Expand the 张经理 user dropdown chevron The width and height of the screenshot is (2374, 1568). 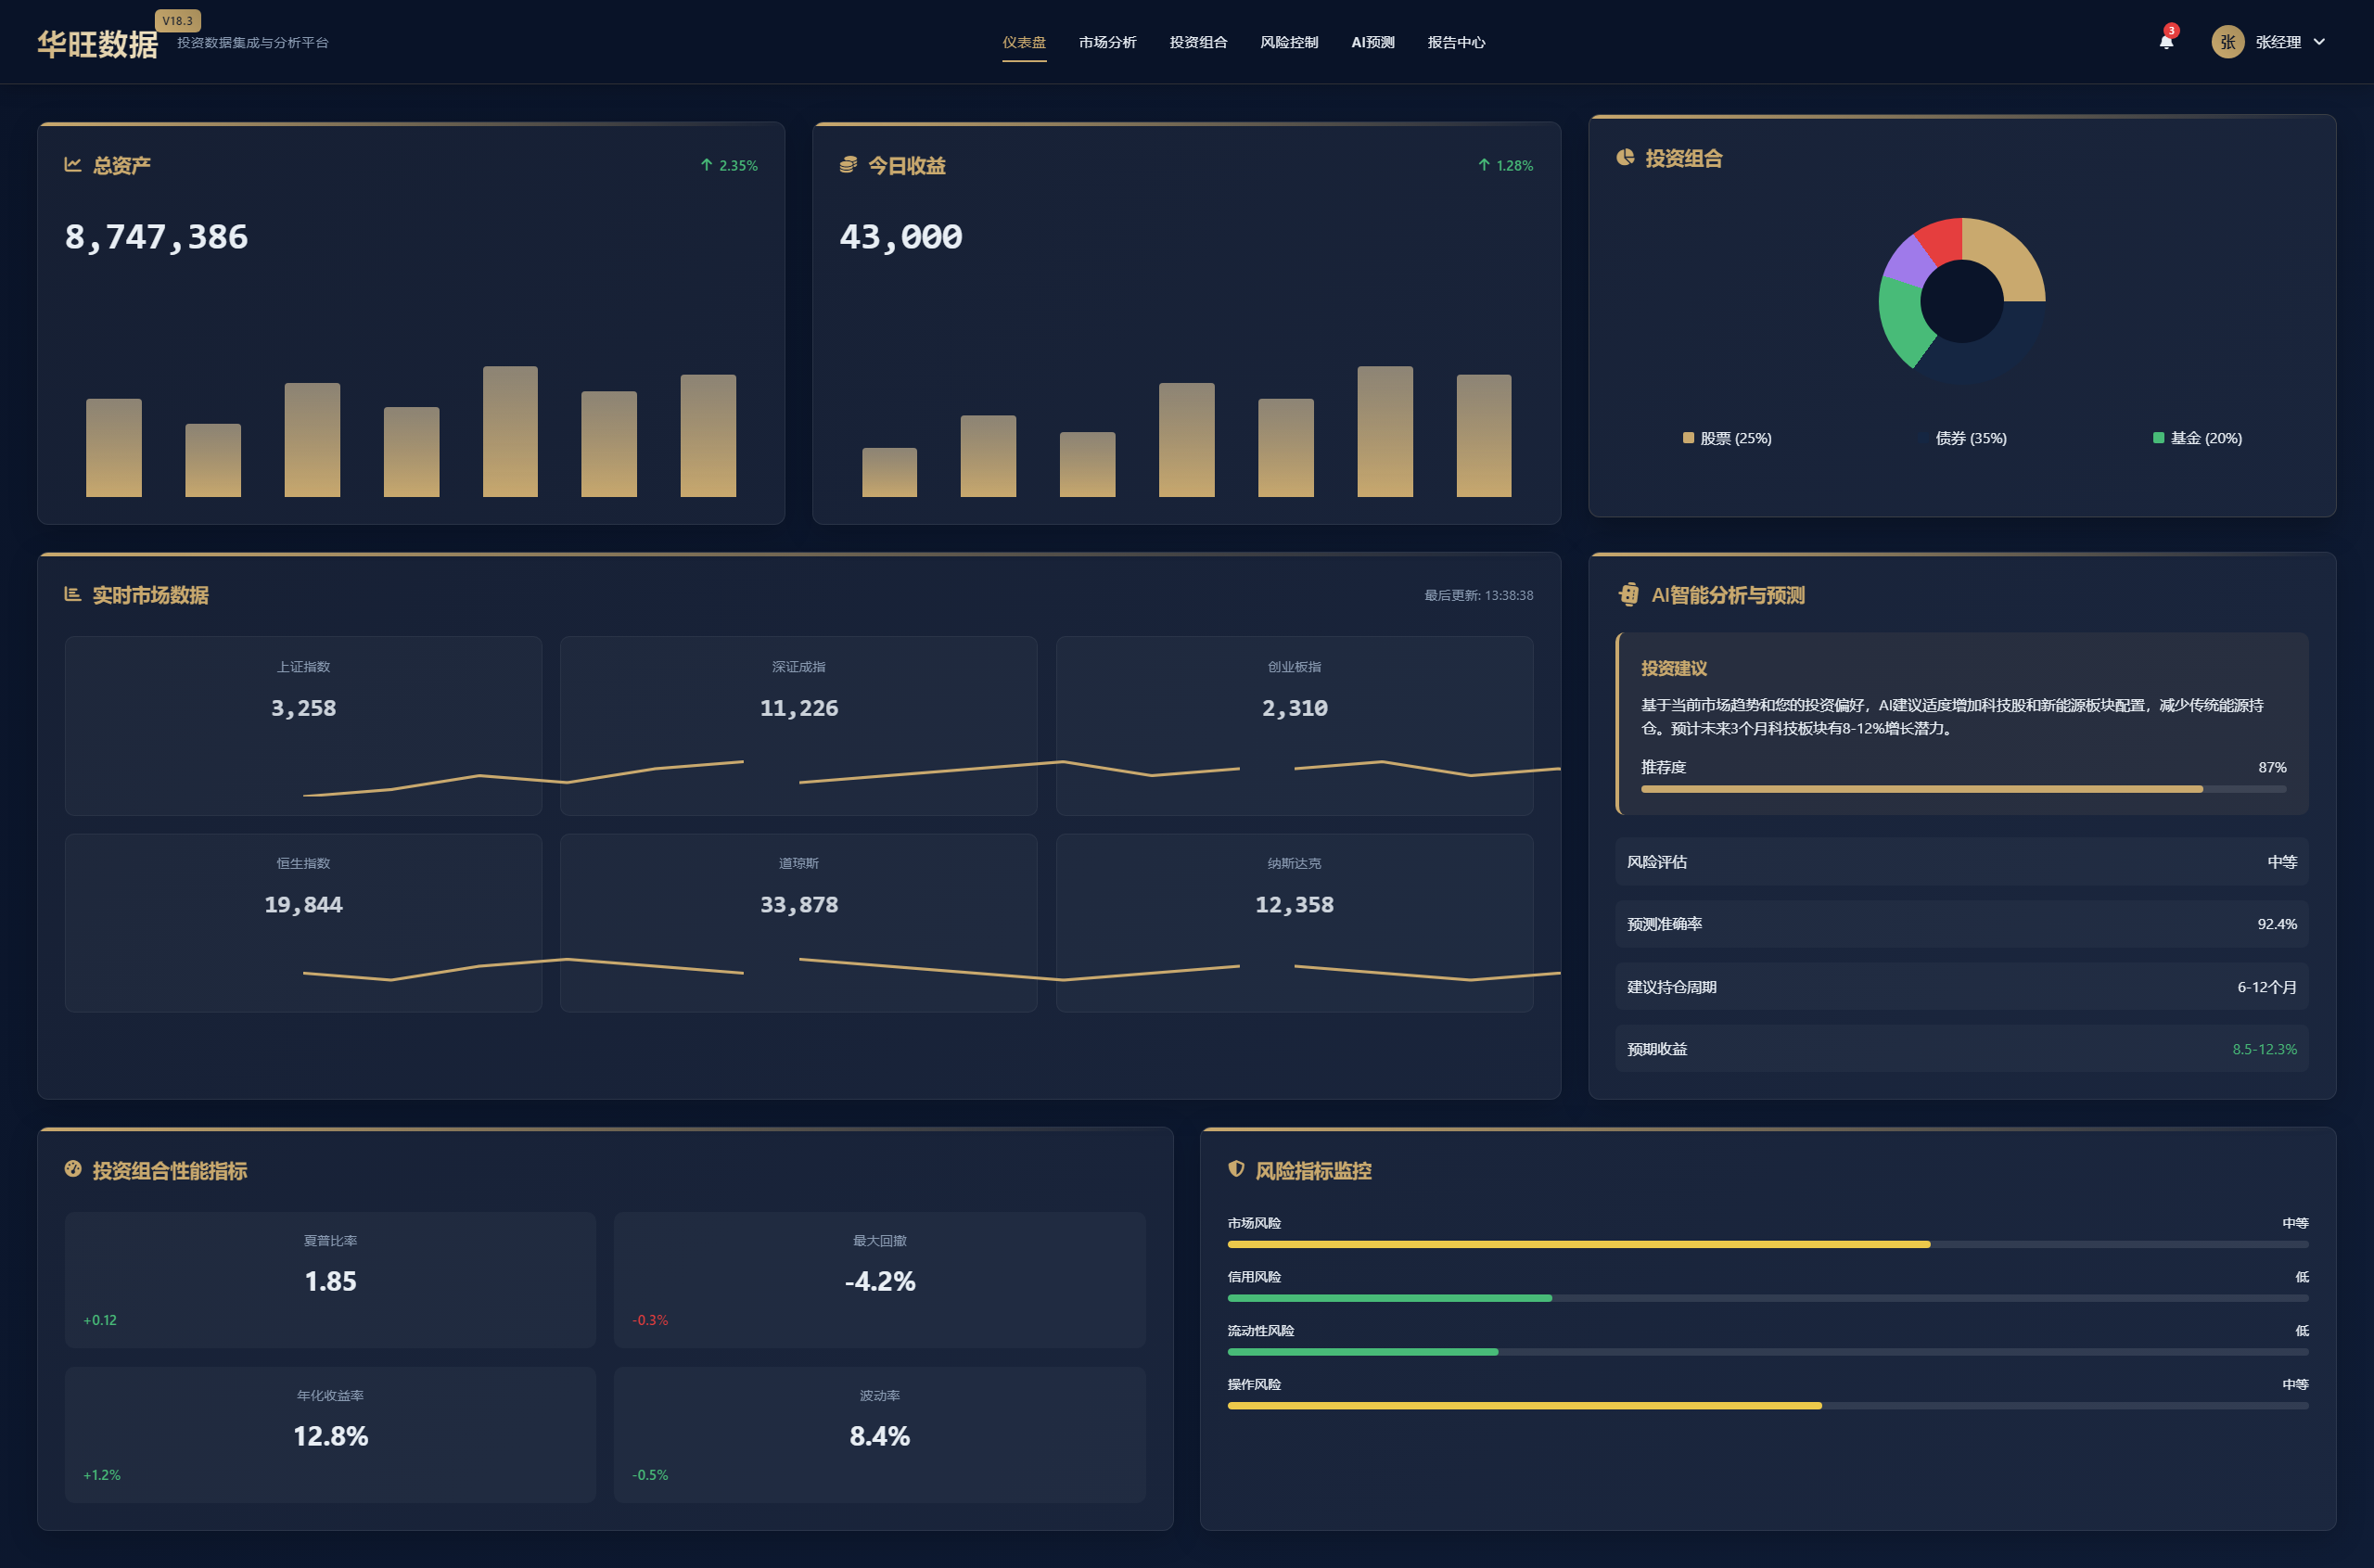[x=2319, y=42]
